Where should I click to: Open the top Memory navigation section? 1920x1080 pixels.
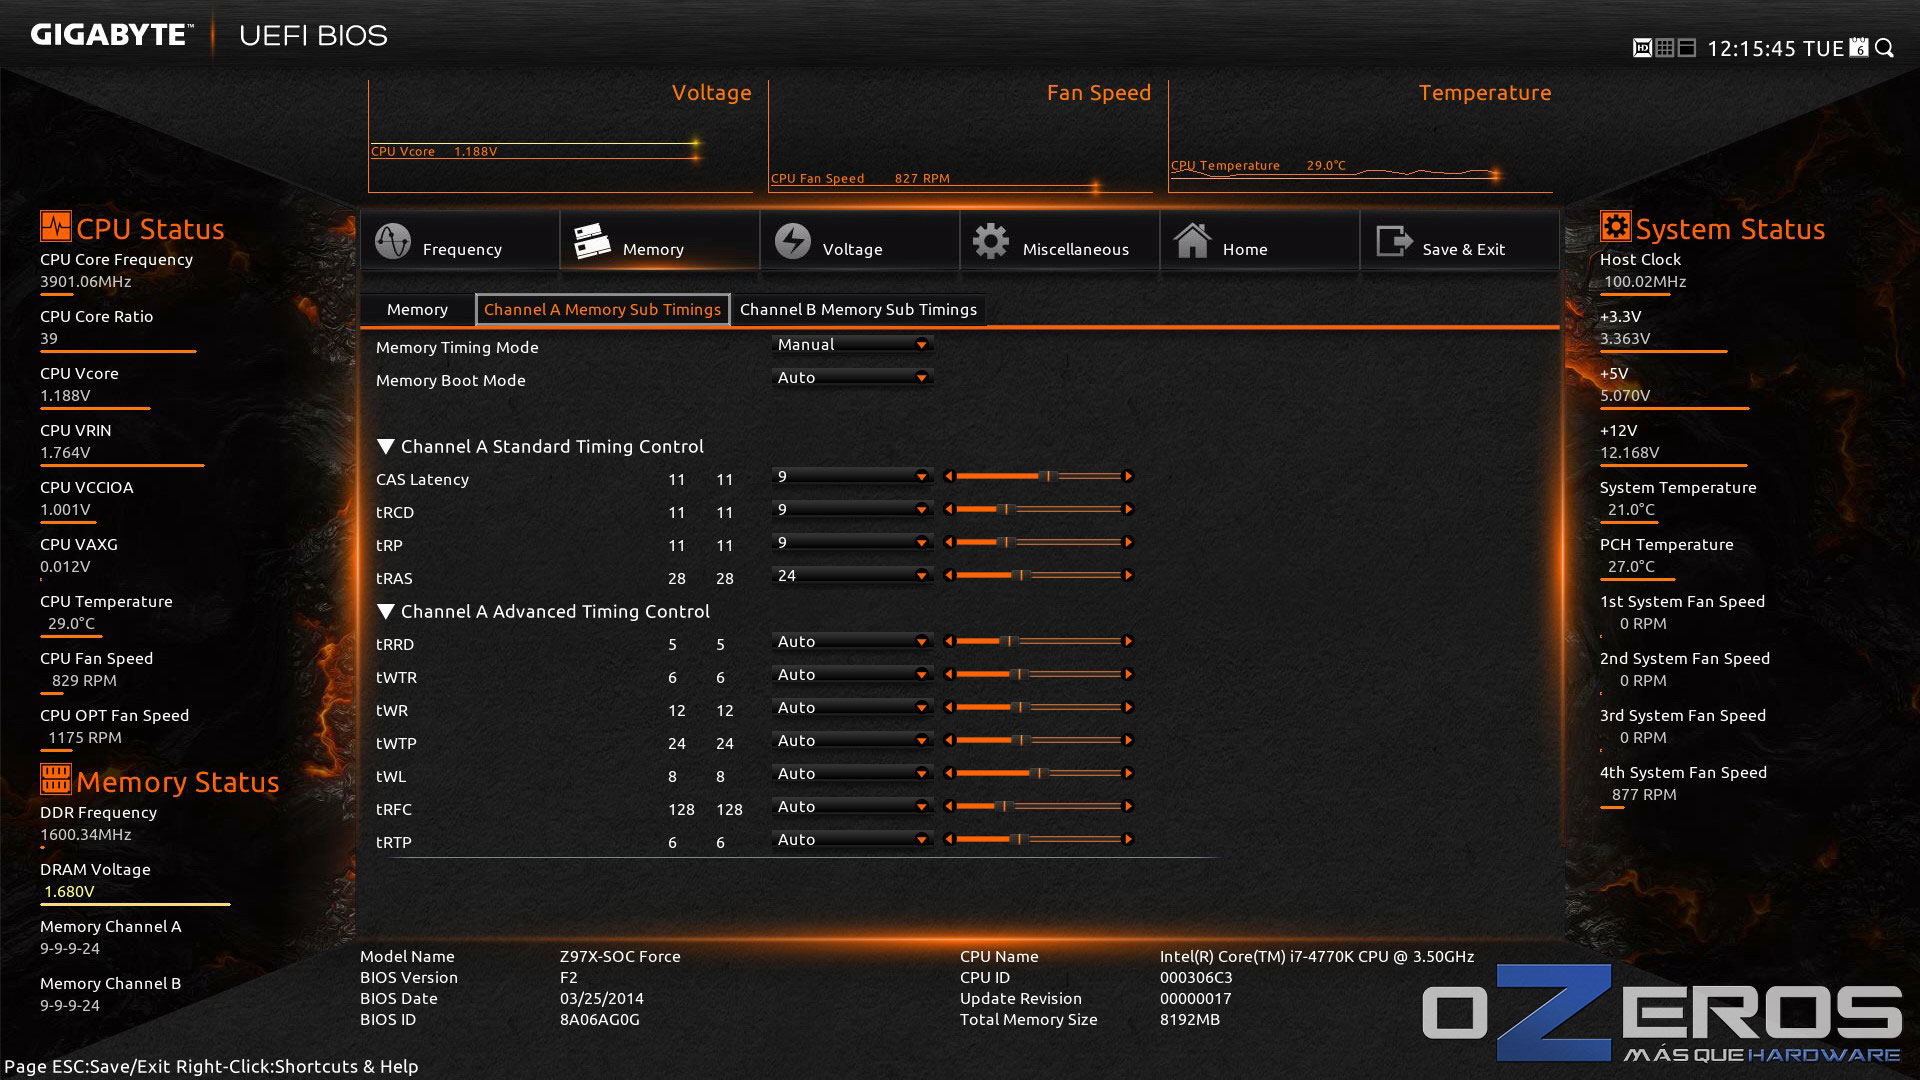click(659, 241)
